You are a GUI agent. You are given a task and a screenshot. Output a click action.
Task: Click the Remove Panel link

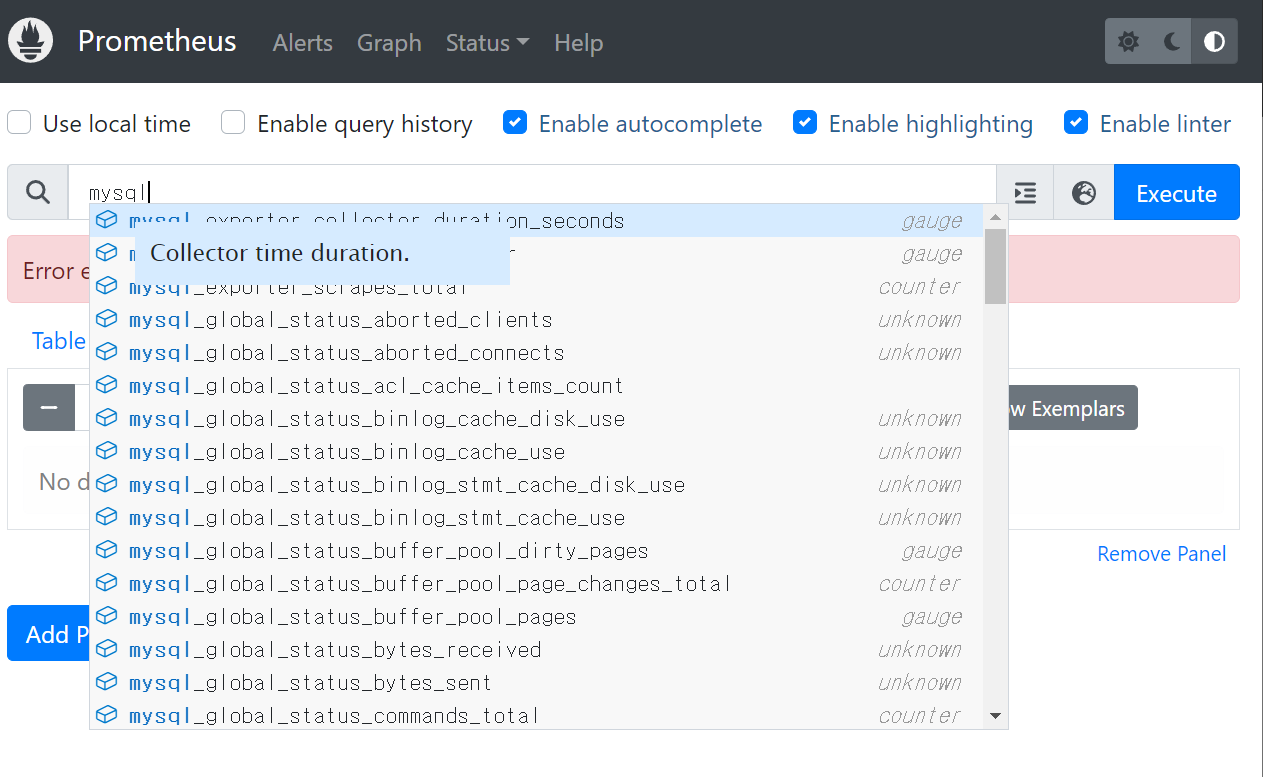coord(1161,554)
